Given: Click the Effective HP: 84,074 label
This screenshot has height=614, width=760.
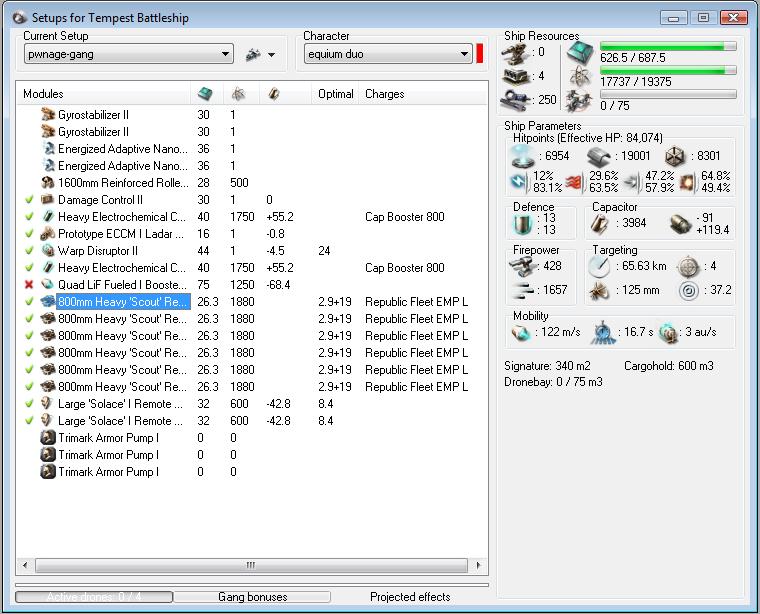Looking at the screenshot, I should tap(612, 138).
